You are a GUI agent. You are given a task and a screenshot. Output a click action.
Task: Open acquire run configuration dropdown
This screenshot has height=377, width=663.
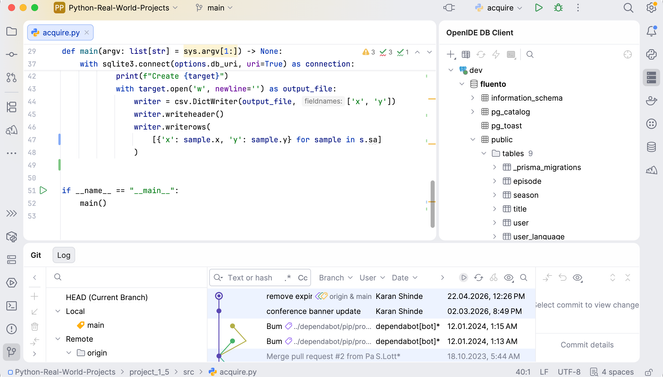pyautogui.click(x=499, y=8)
